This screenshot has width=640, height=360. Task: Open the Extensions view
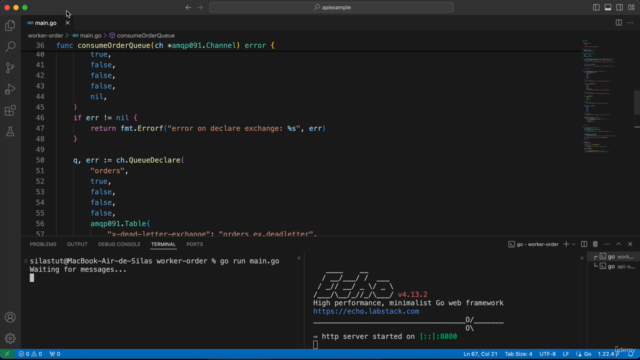(x=10, y=110)
